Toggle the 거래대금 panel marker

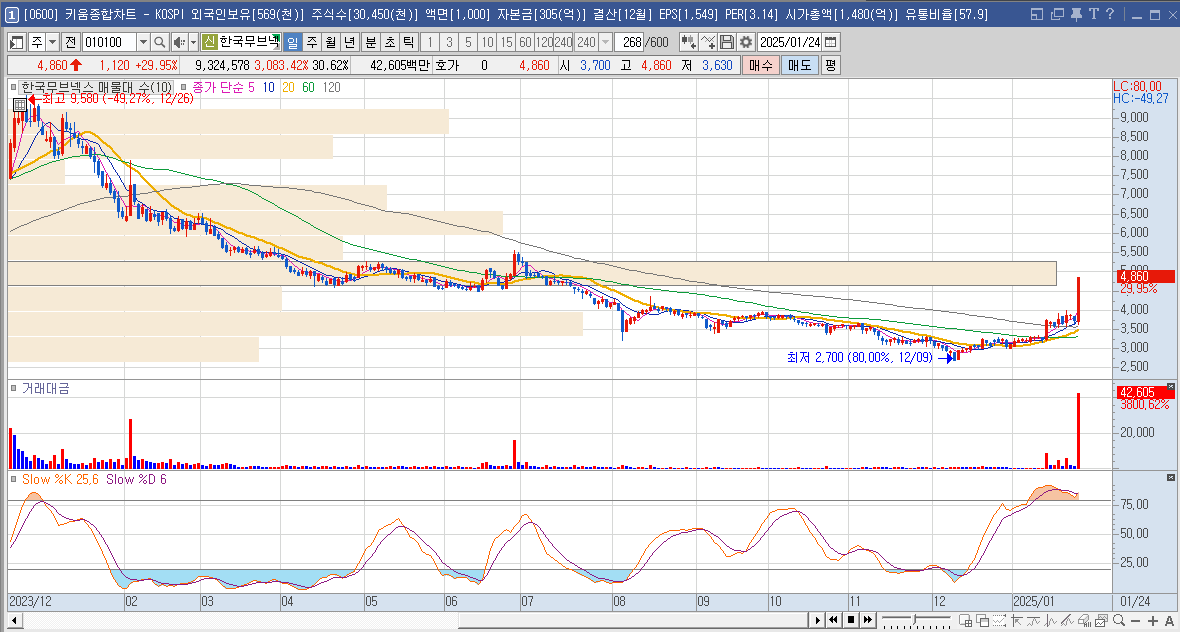point(14,389)
